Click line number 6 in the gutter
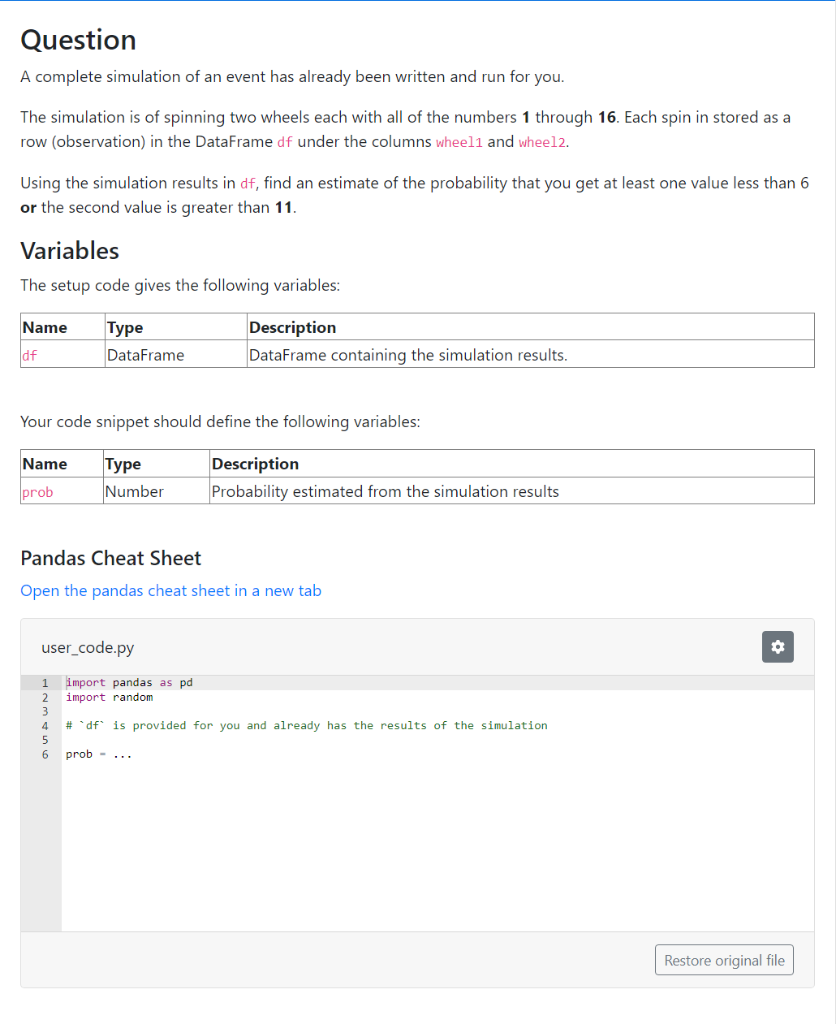836x1024 pixels. point(44,753)
